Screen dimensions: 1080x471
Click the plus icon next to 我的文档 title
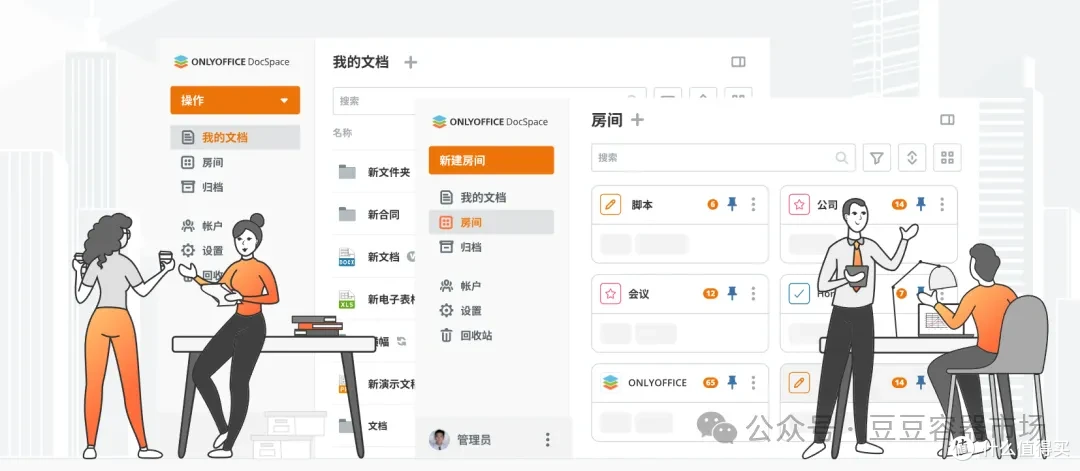click(x=411, y=63)
